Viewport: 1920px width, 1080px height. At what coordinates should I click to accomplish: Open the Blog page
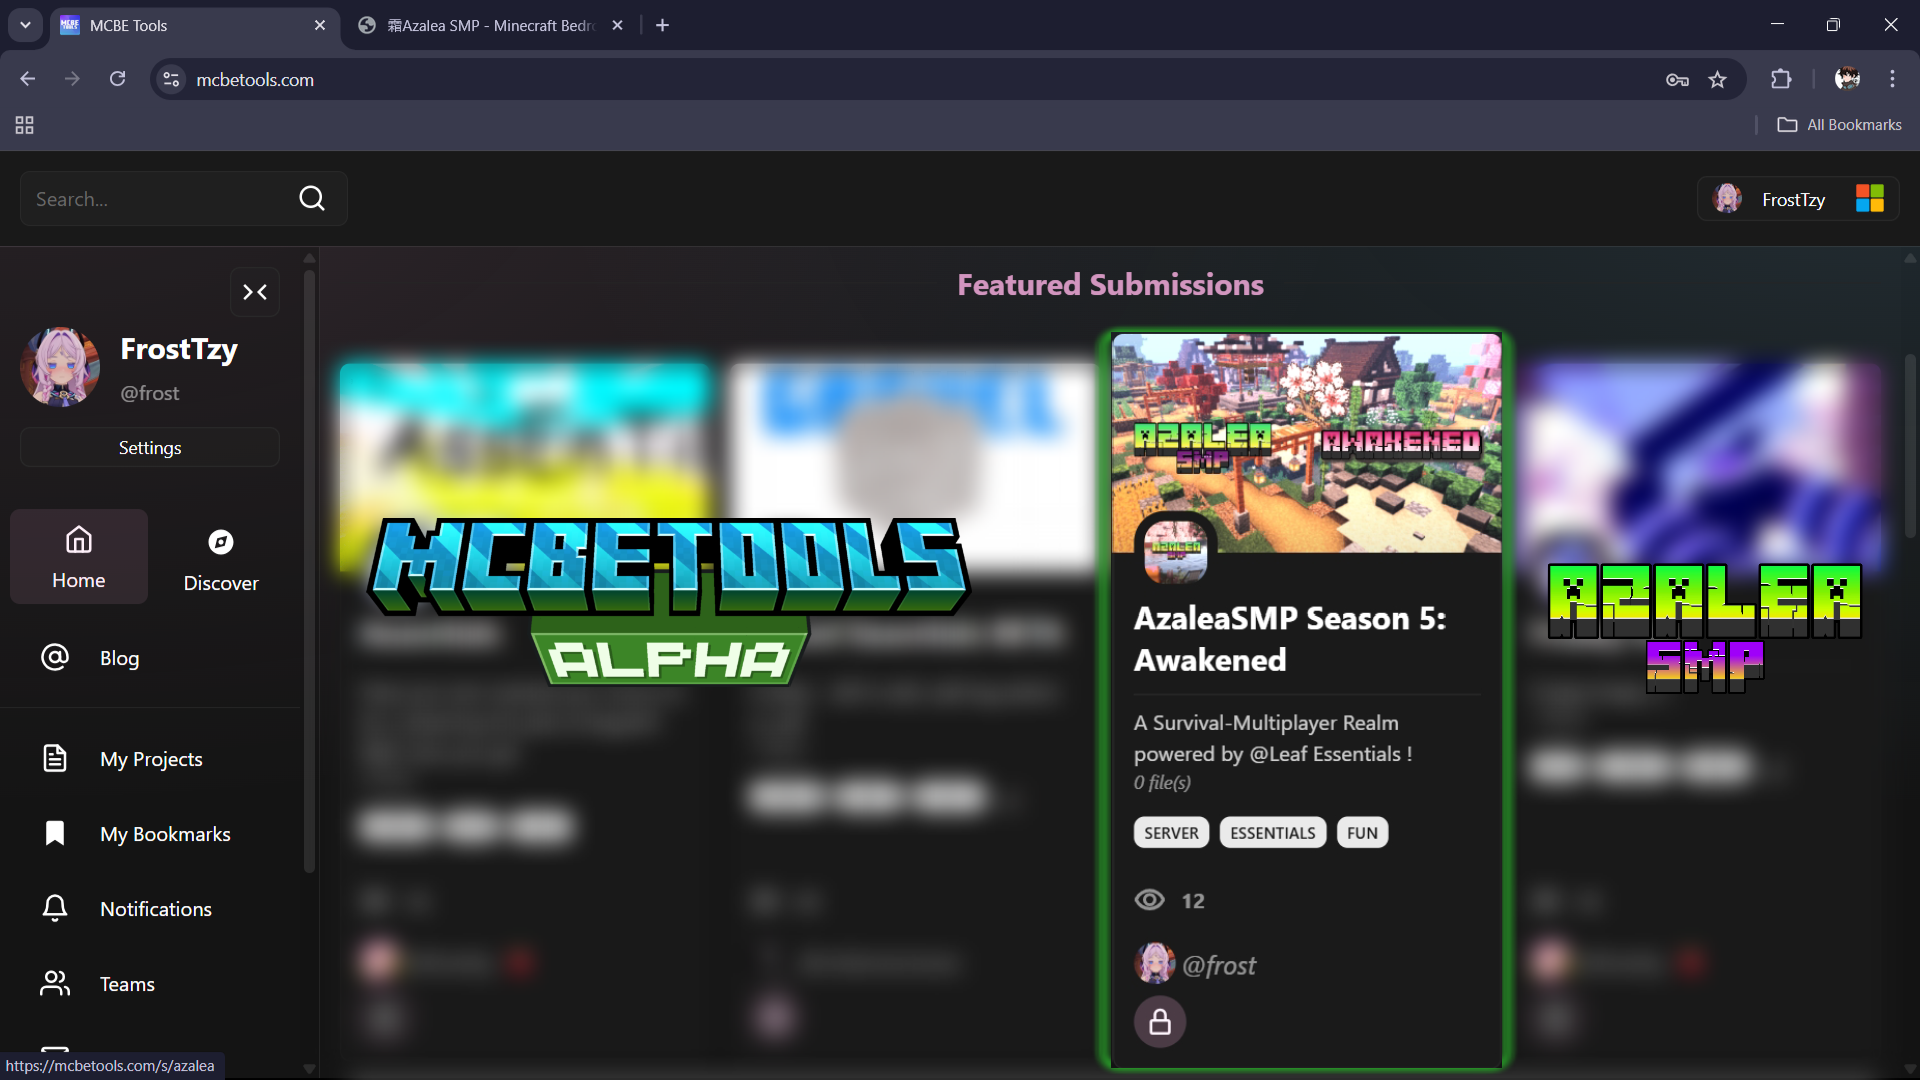tap(90, 658)
